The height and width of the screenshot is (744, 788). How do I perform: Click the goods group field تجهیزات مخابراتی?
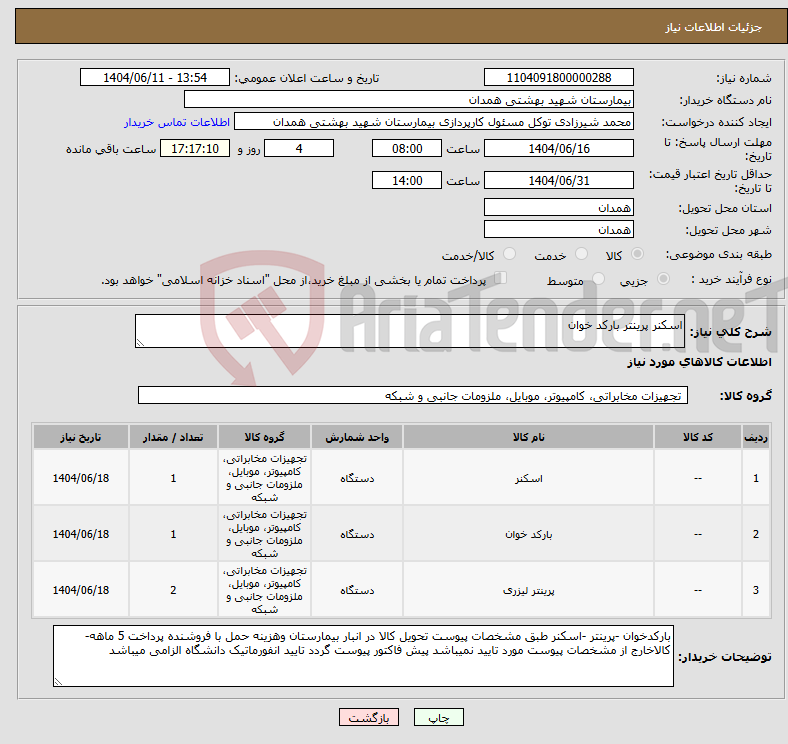click(x=413, y=395)
